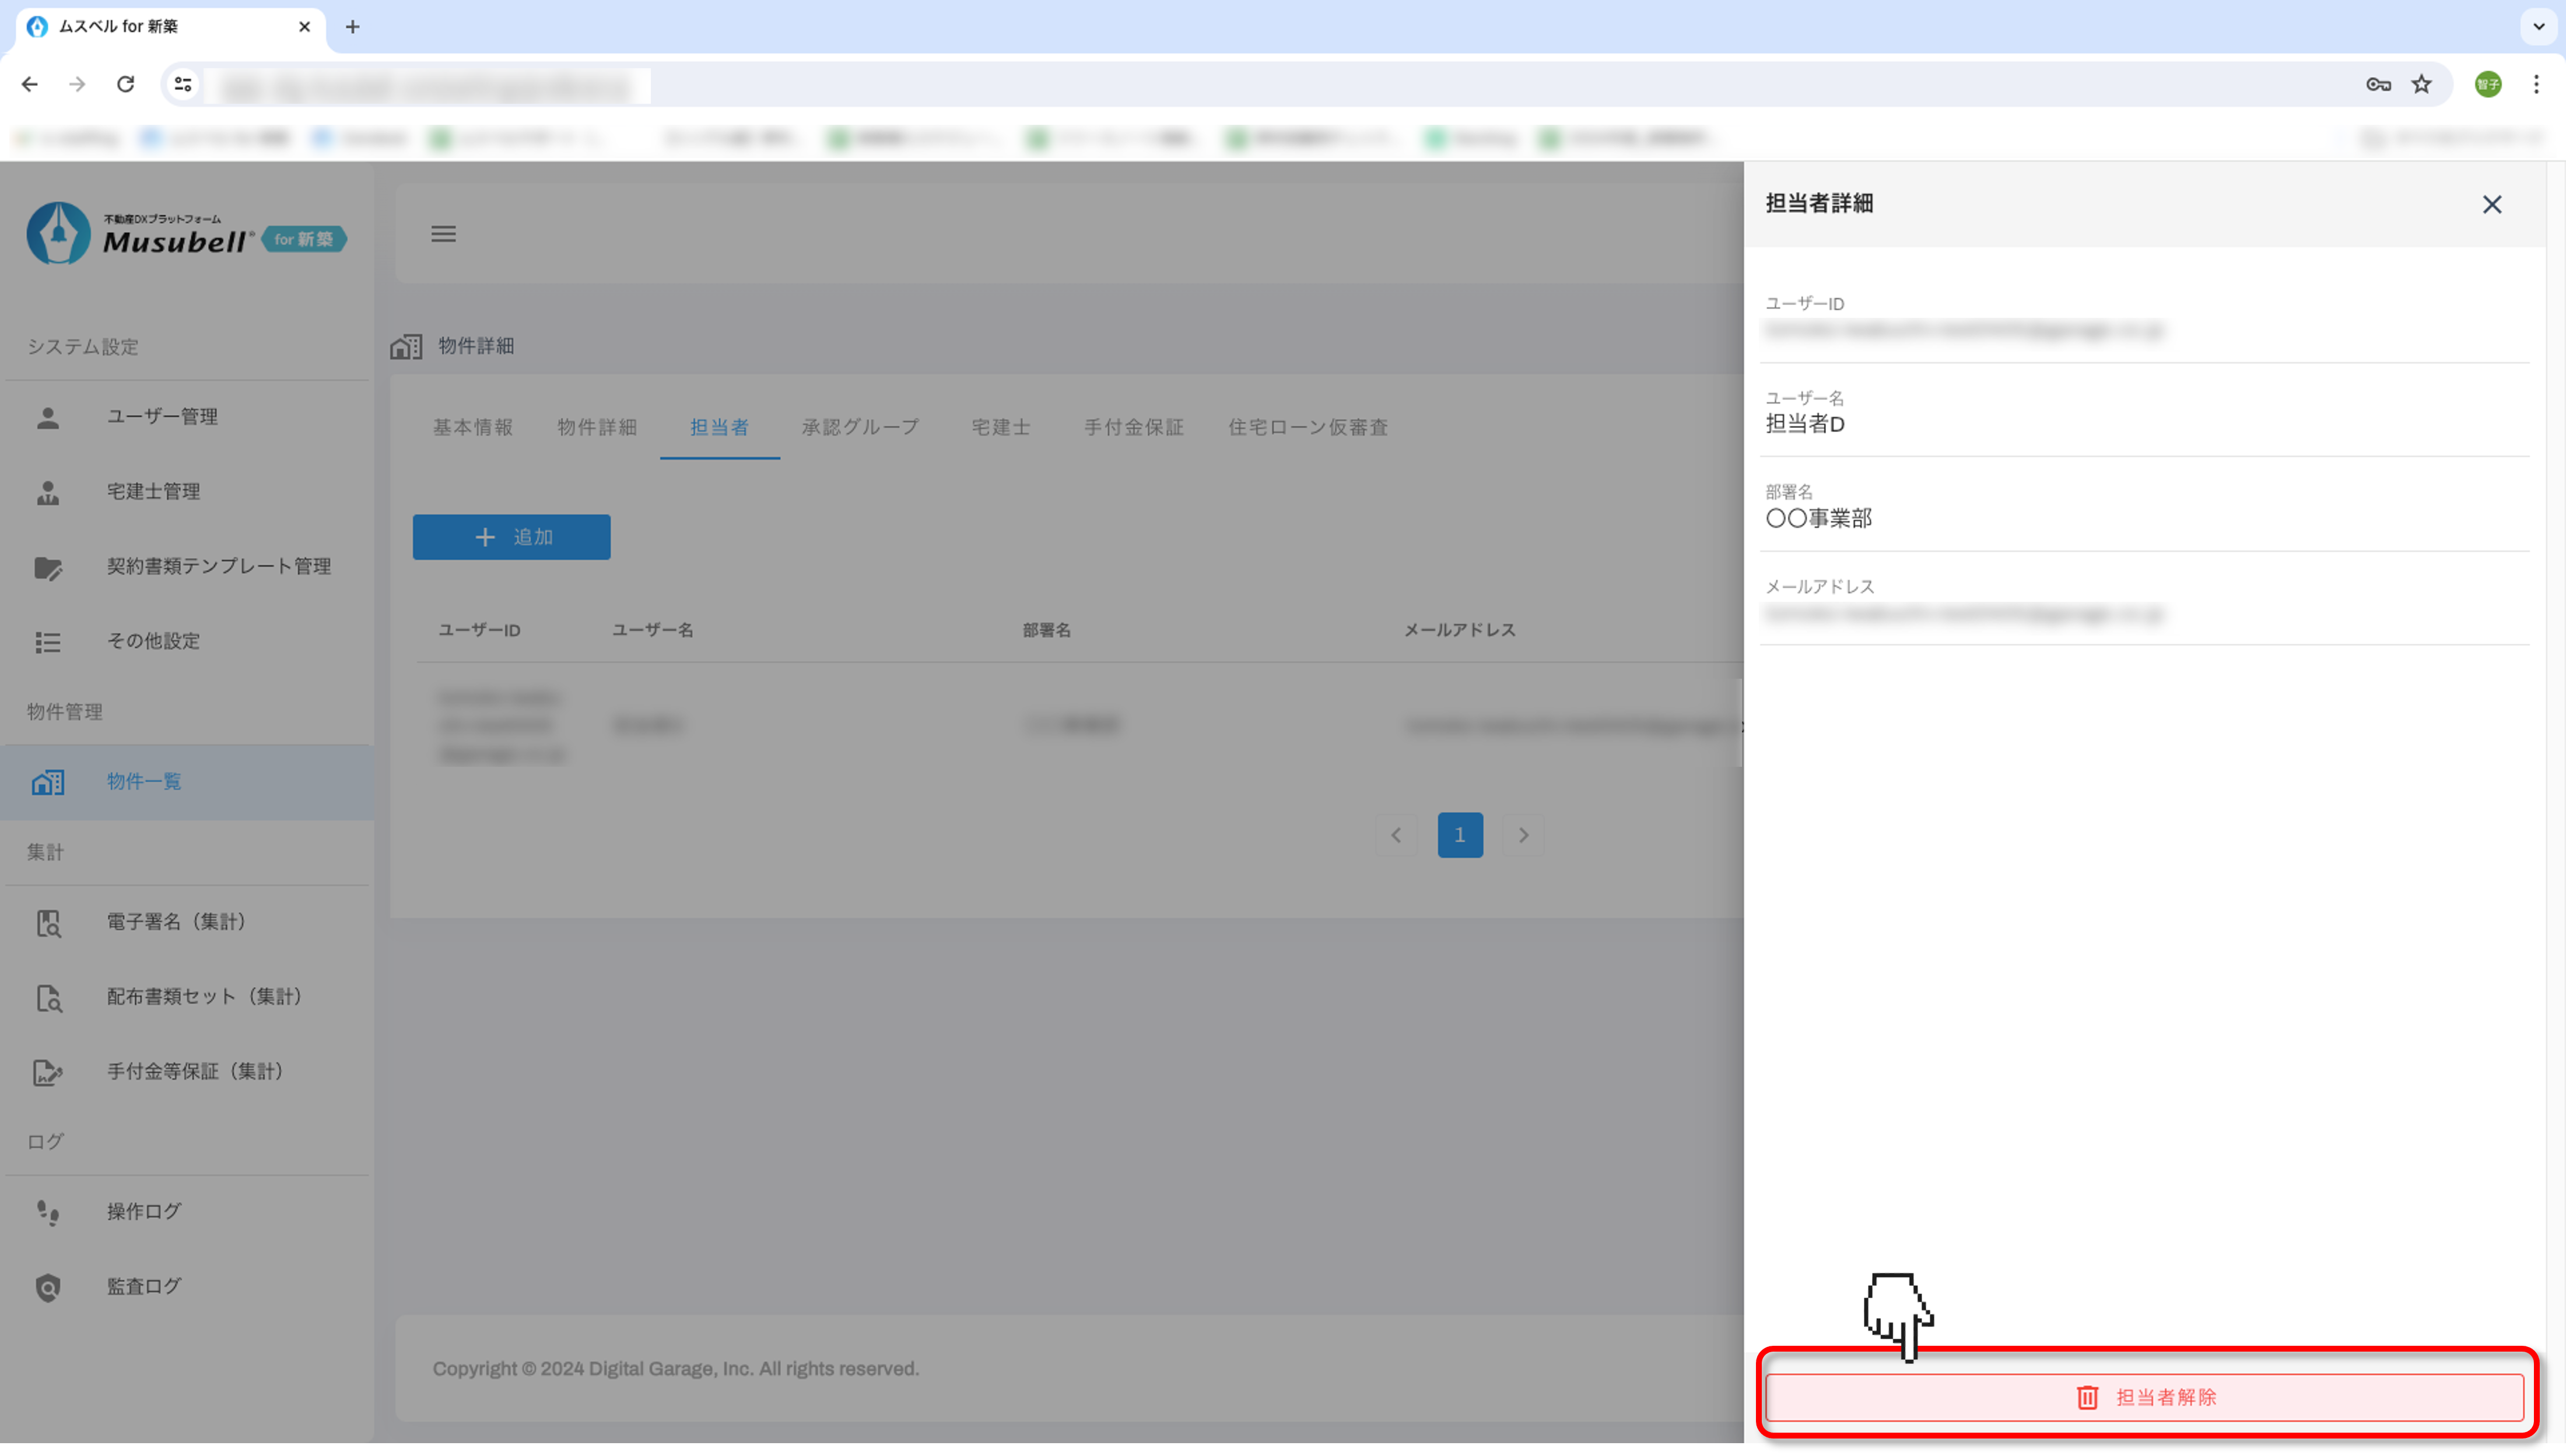2566x1456 pixels.
Task: Go to previous page chevron
Action: tap(1396, 835)
